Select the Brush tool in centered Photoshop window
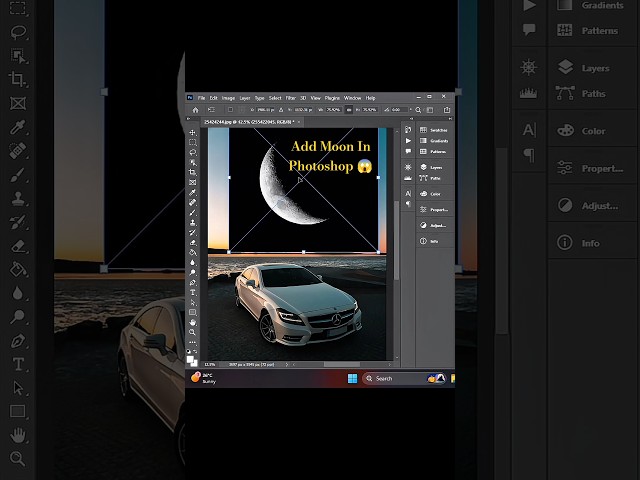640x480 pixels. pos(193,212)
